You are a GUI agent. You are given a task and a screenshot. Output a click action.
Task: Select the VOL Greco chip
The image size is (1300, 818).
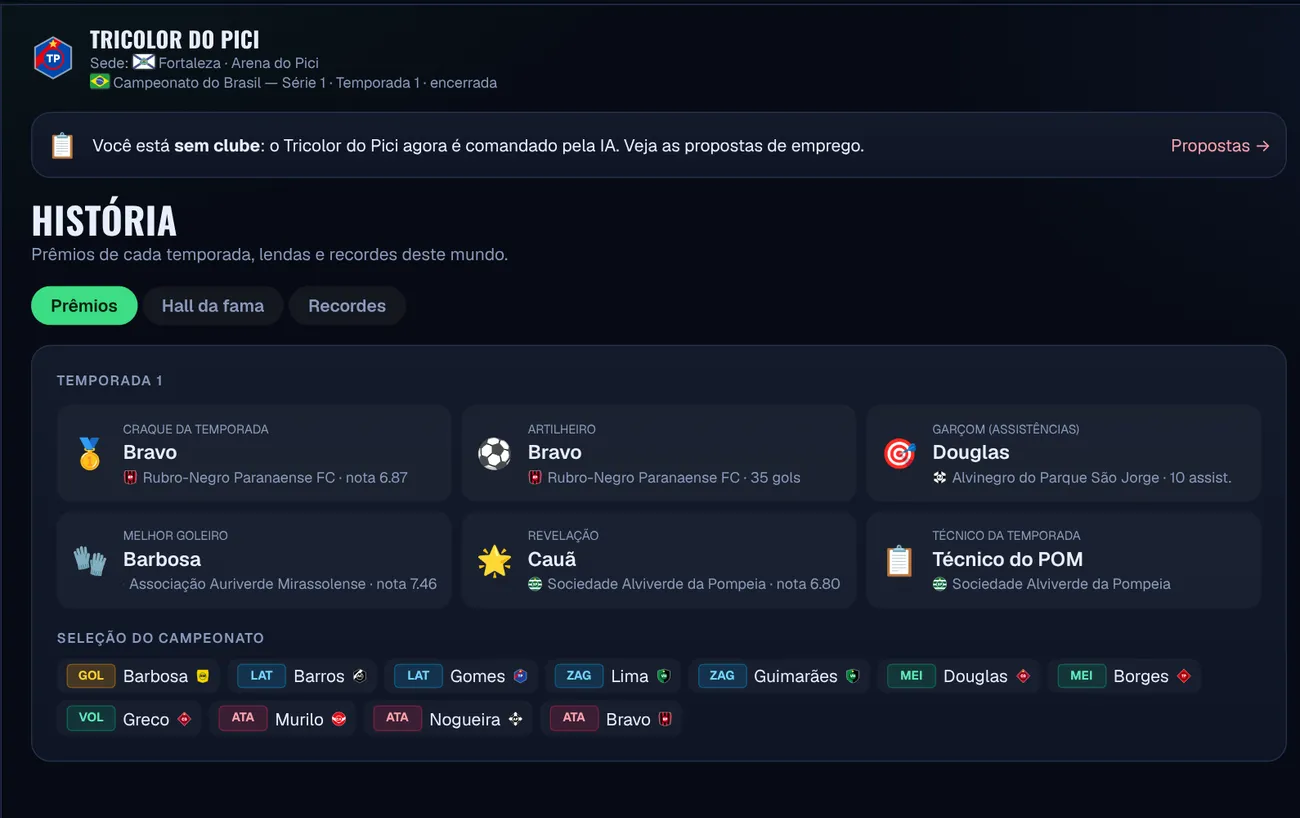[x=129, y=719]
